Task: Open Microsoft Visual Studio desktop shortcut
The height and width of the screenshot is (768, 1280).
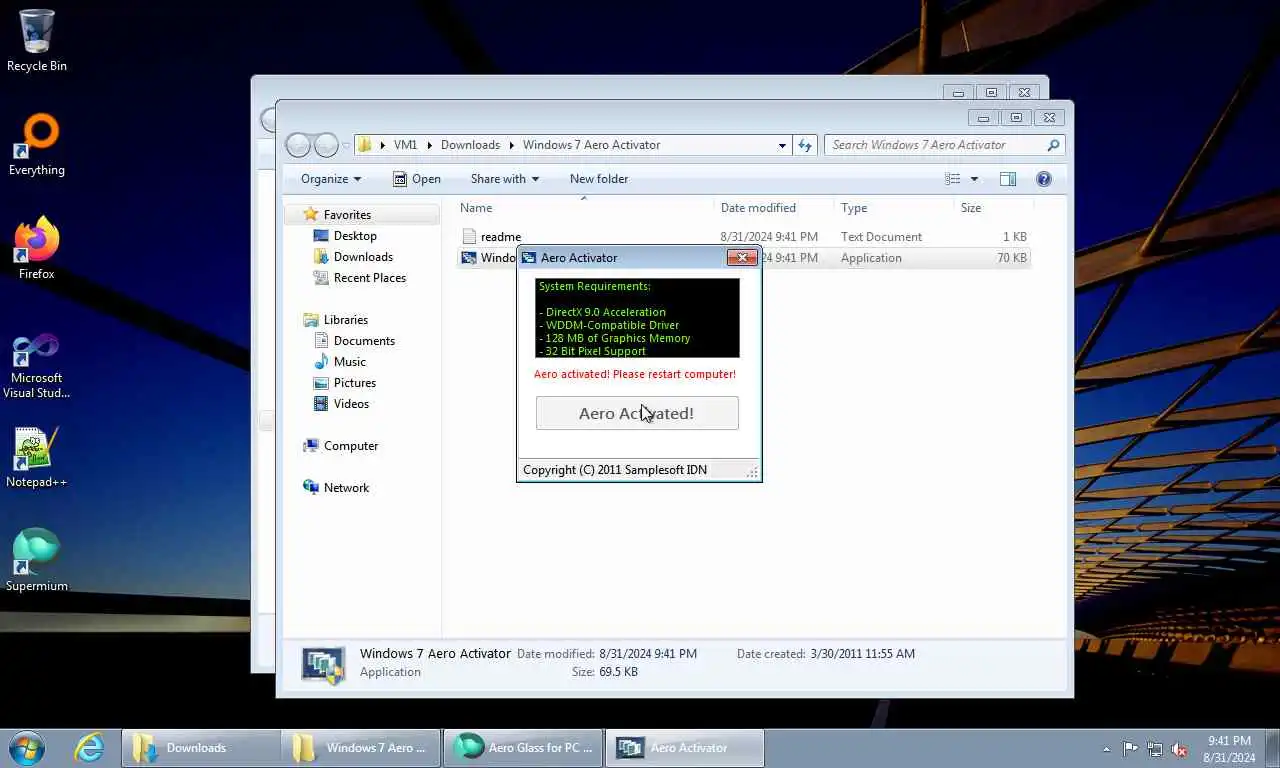Action: point(37,366)
